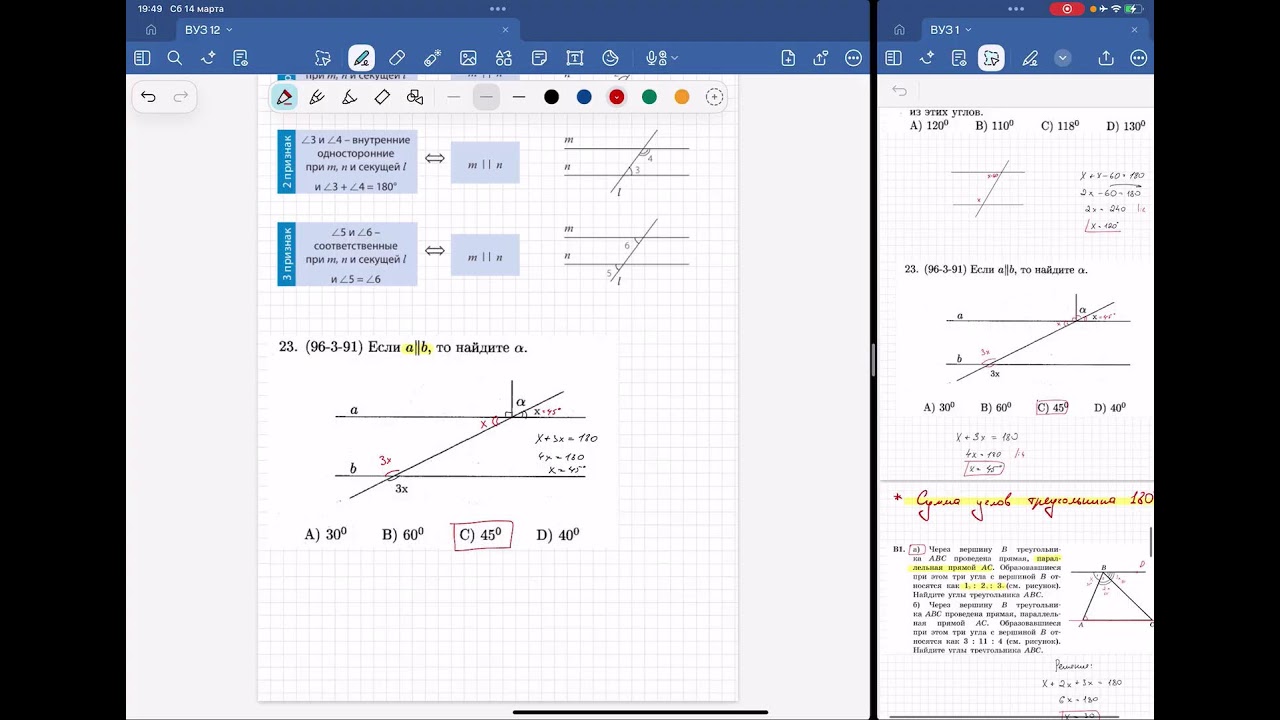Click the '3 признак' label in ВУЗ 12

287,254
